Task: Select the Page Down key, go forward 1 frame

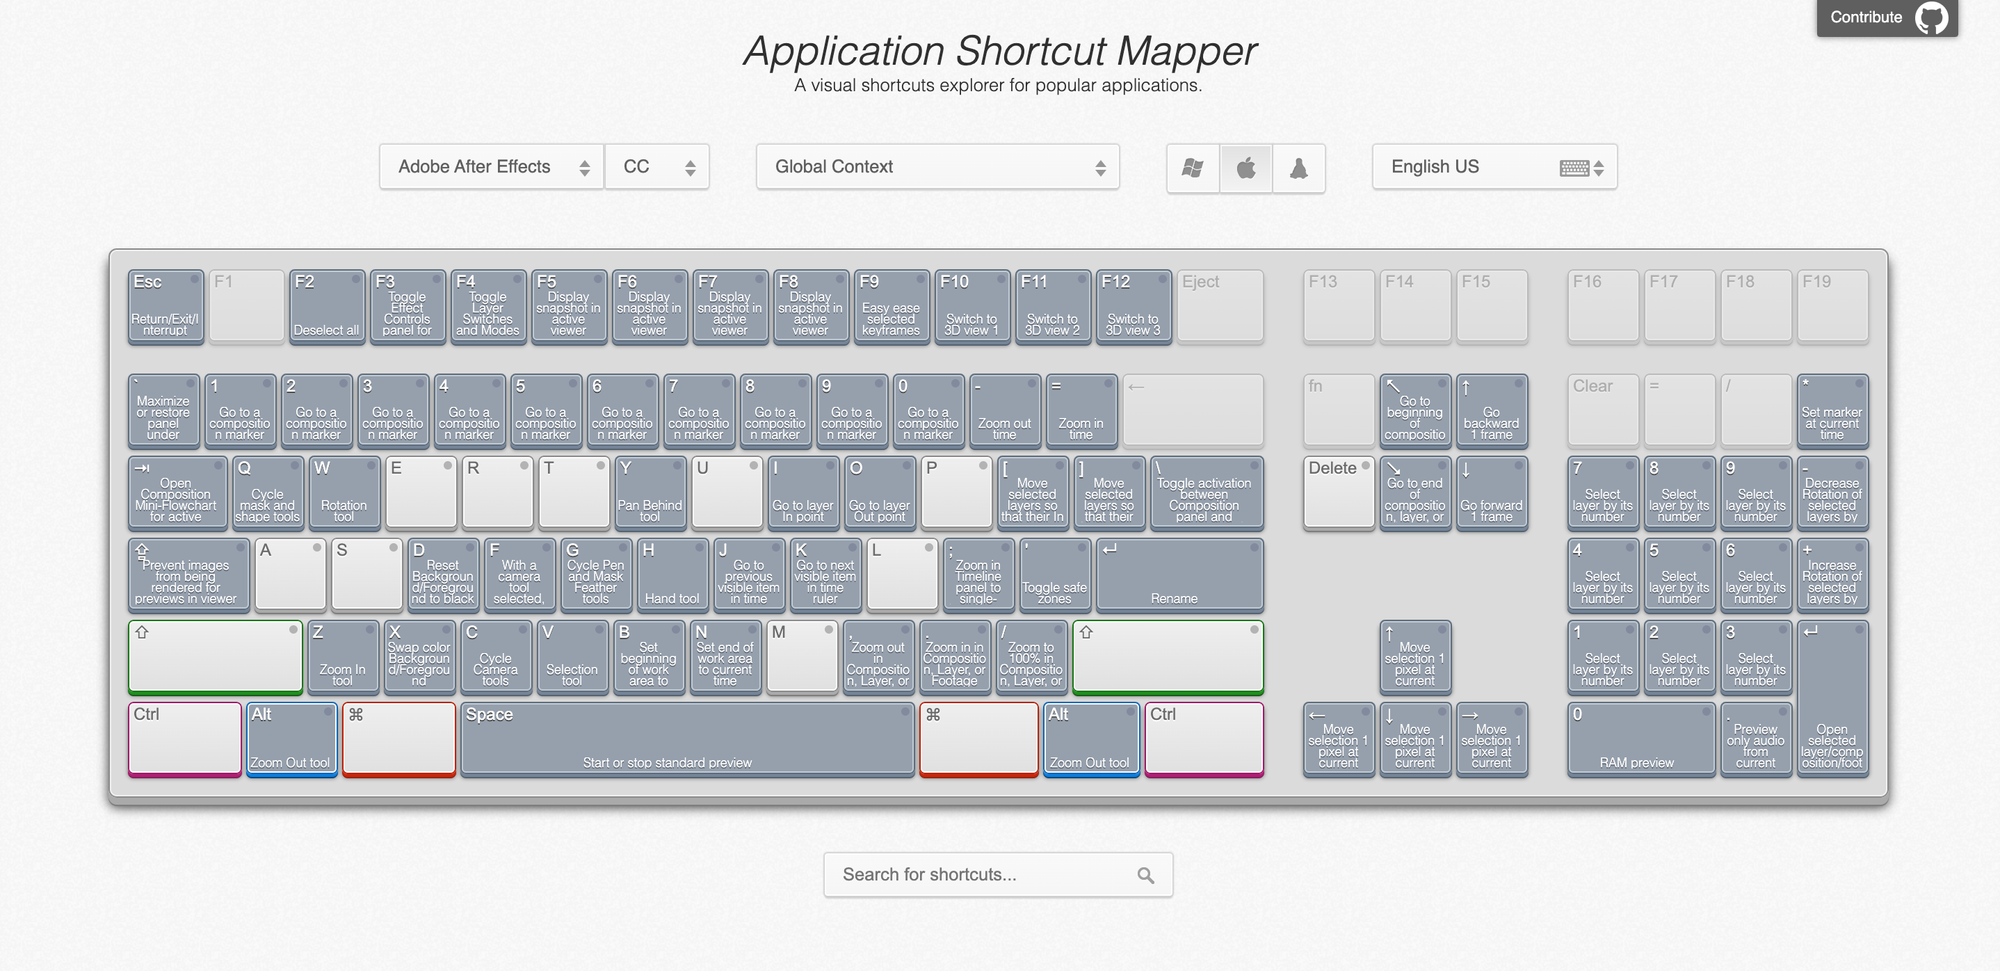Action: click(1492, 493)
